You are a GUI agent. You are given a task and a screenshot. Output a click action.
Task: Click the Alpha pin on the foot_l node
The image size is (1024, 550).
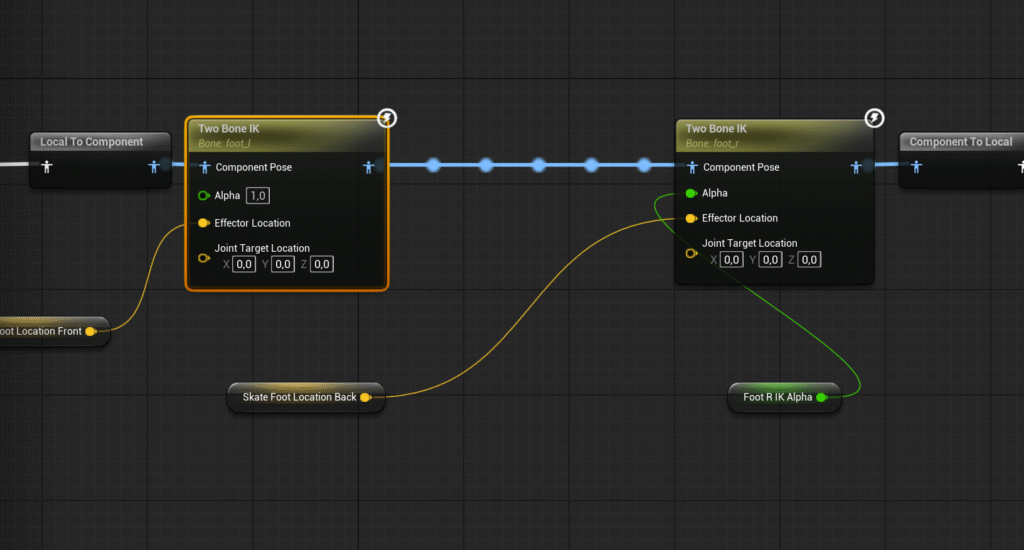(204, 195)
